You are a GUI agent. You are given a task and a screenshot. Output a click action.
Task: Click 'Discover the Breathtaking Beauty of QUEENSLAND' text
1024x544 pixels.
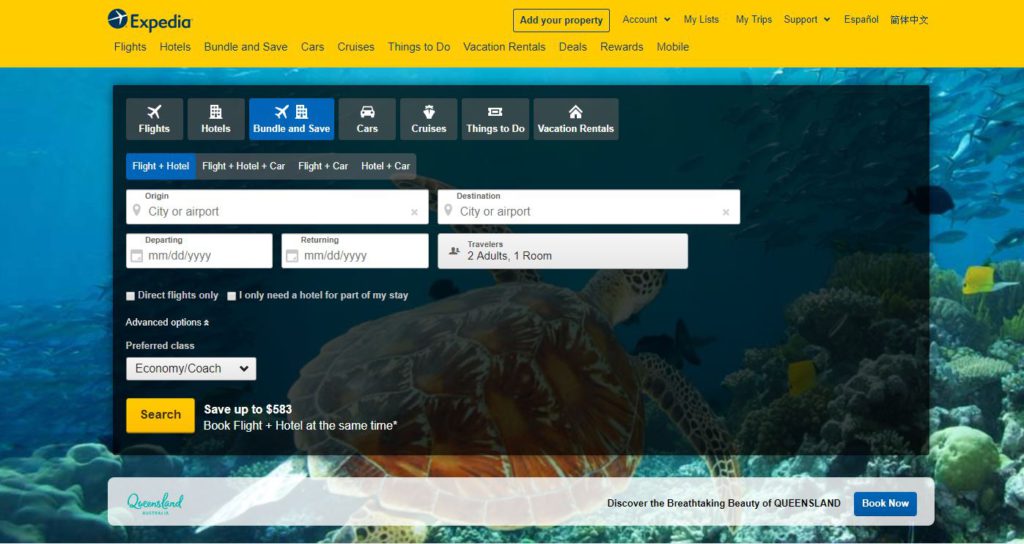(x=724, y=504)
